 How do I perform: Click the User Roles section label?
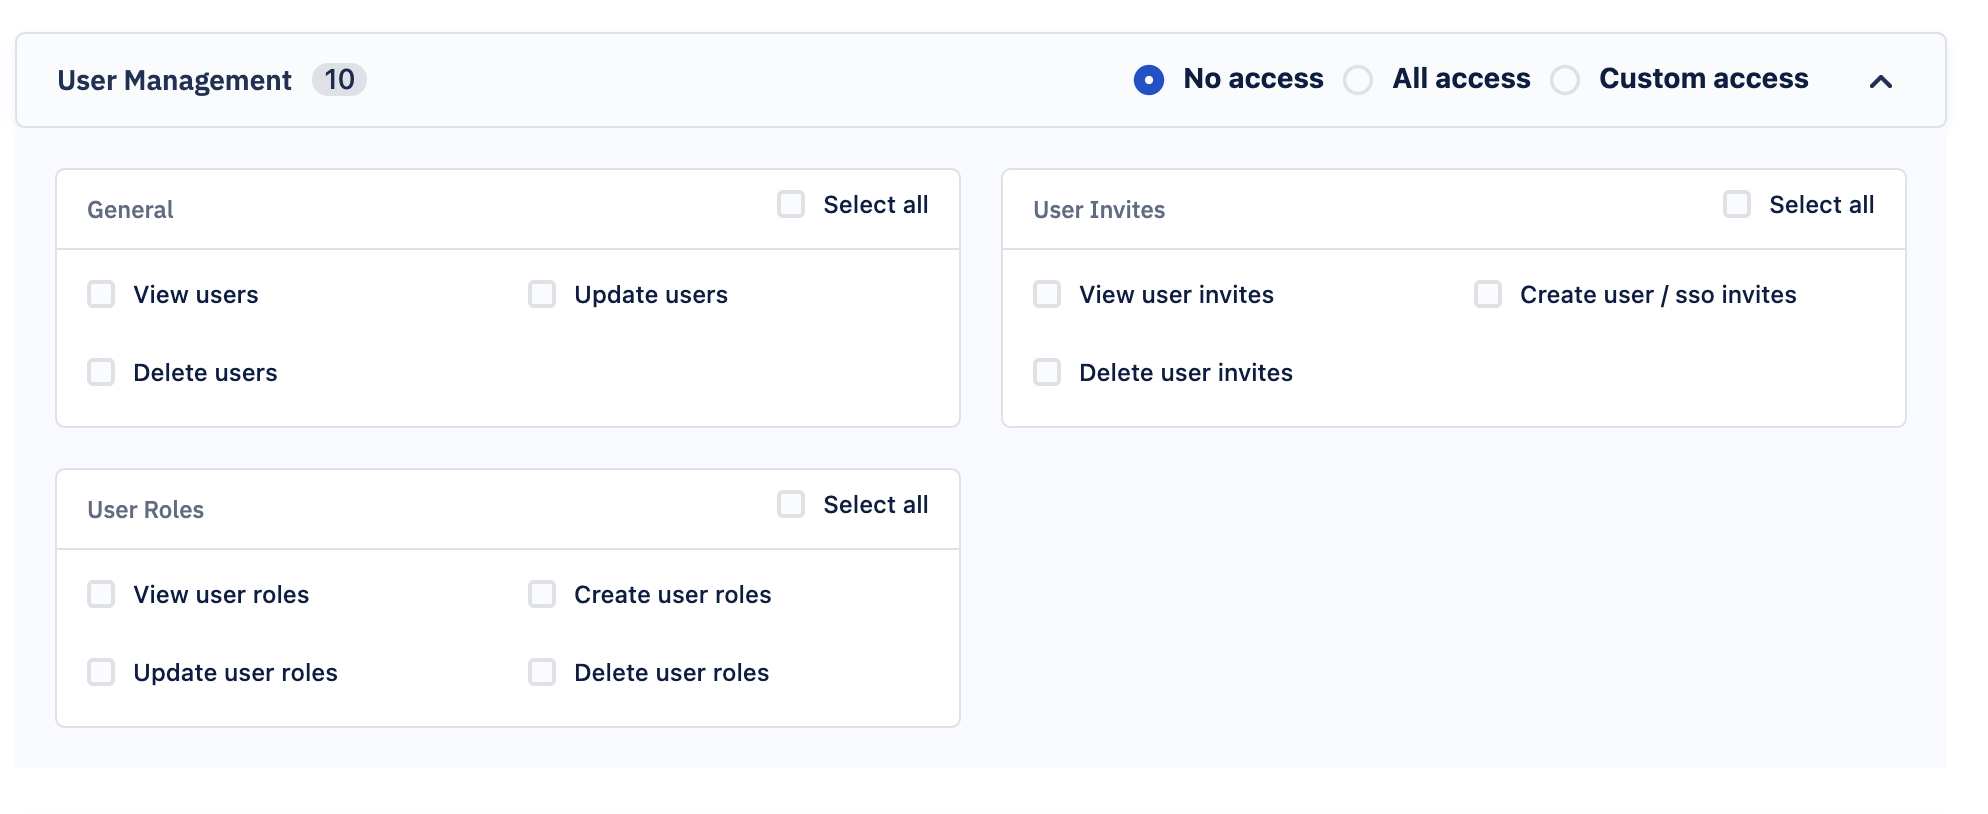point(145,509)
